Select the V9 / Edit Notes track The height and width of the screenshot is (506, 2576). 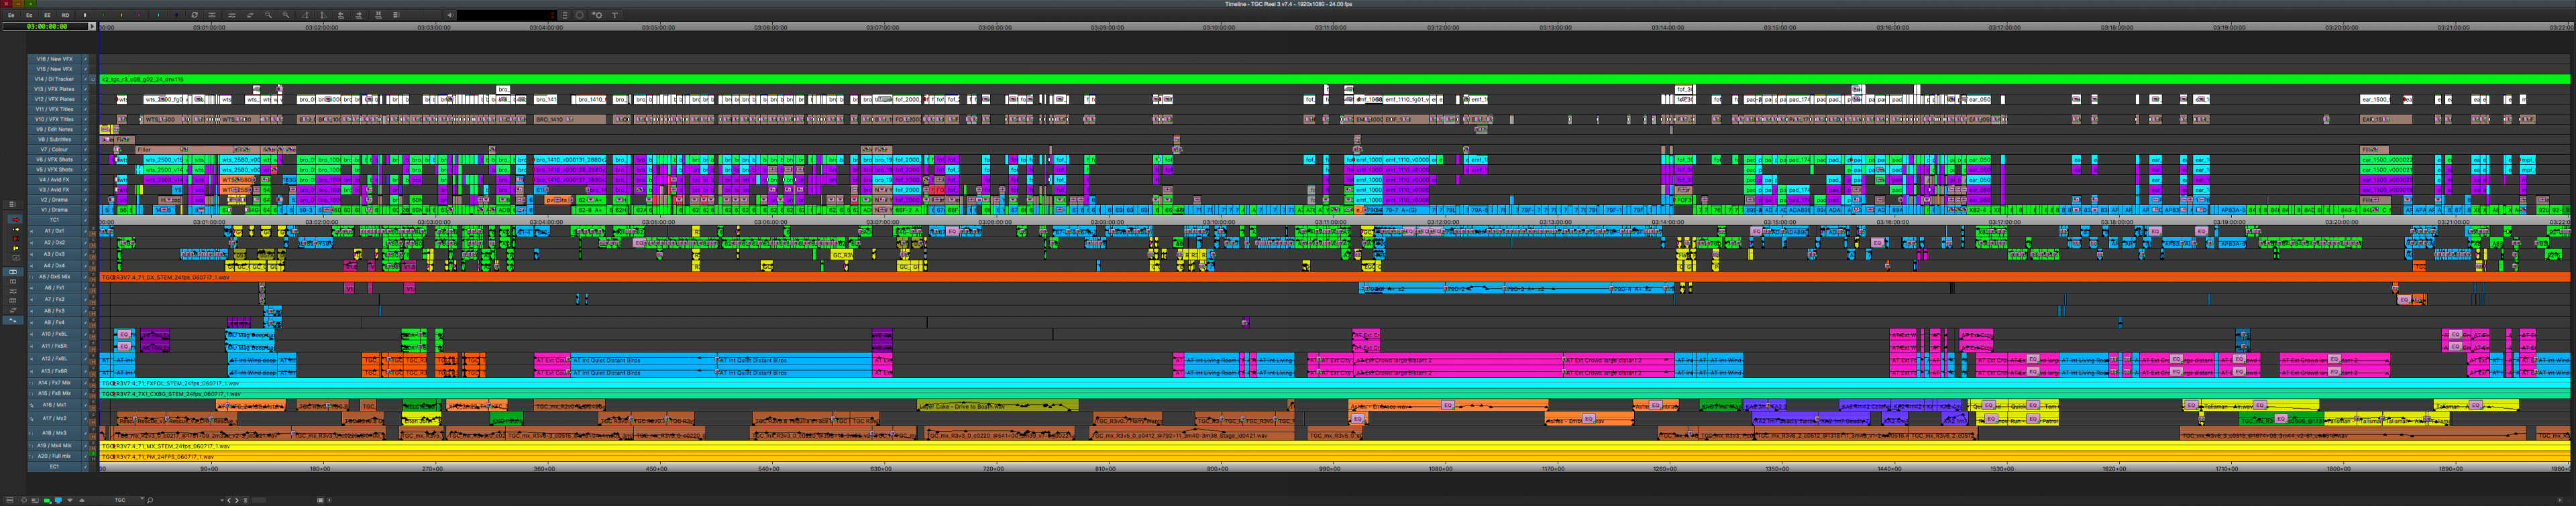54,129
